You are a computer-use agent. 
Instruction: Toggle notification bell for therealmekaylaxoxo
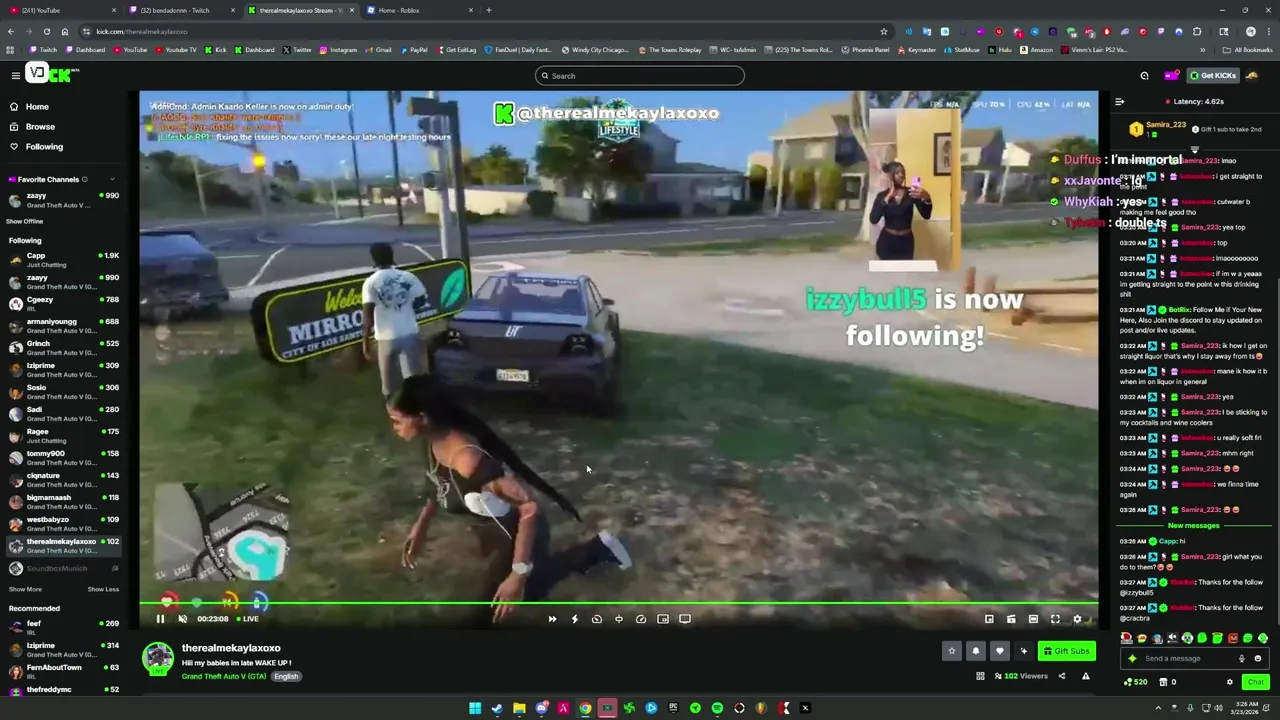[976, 651]
